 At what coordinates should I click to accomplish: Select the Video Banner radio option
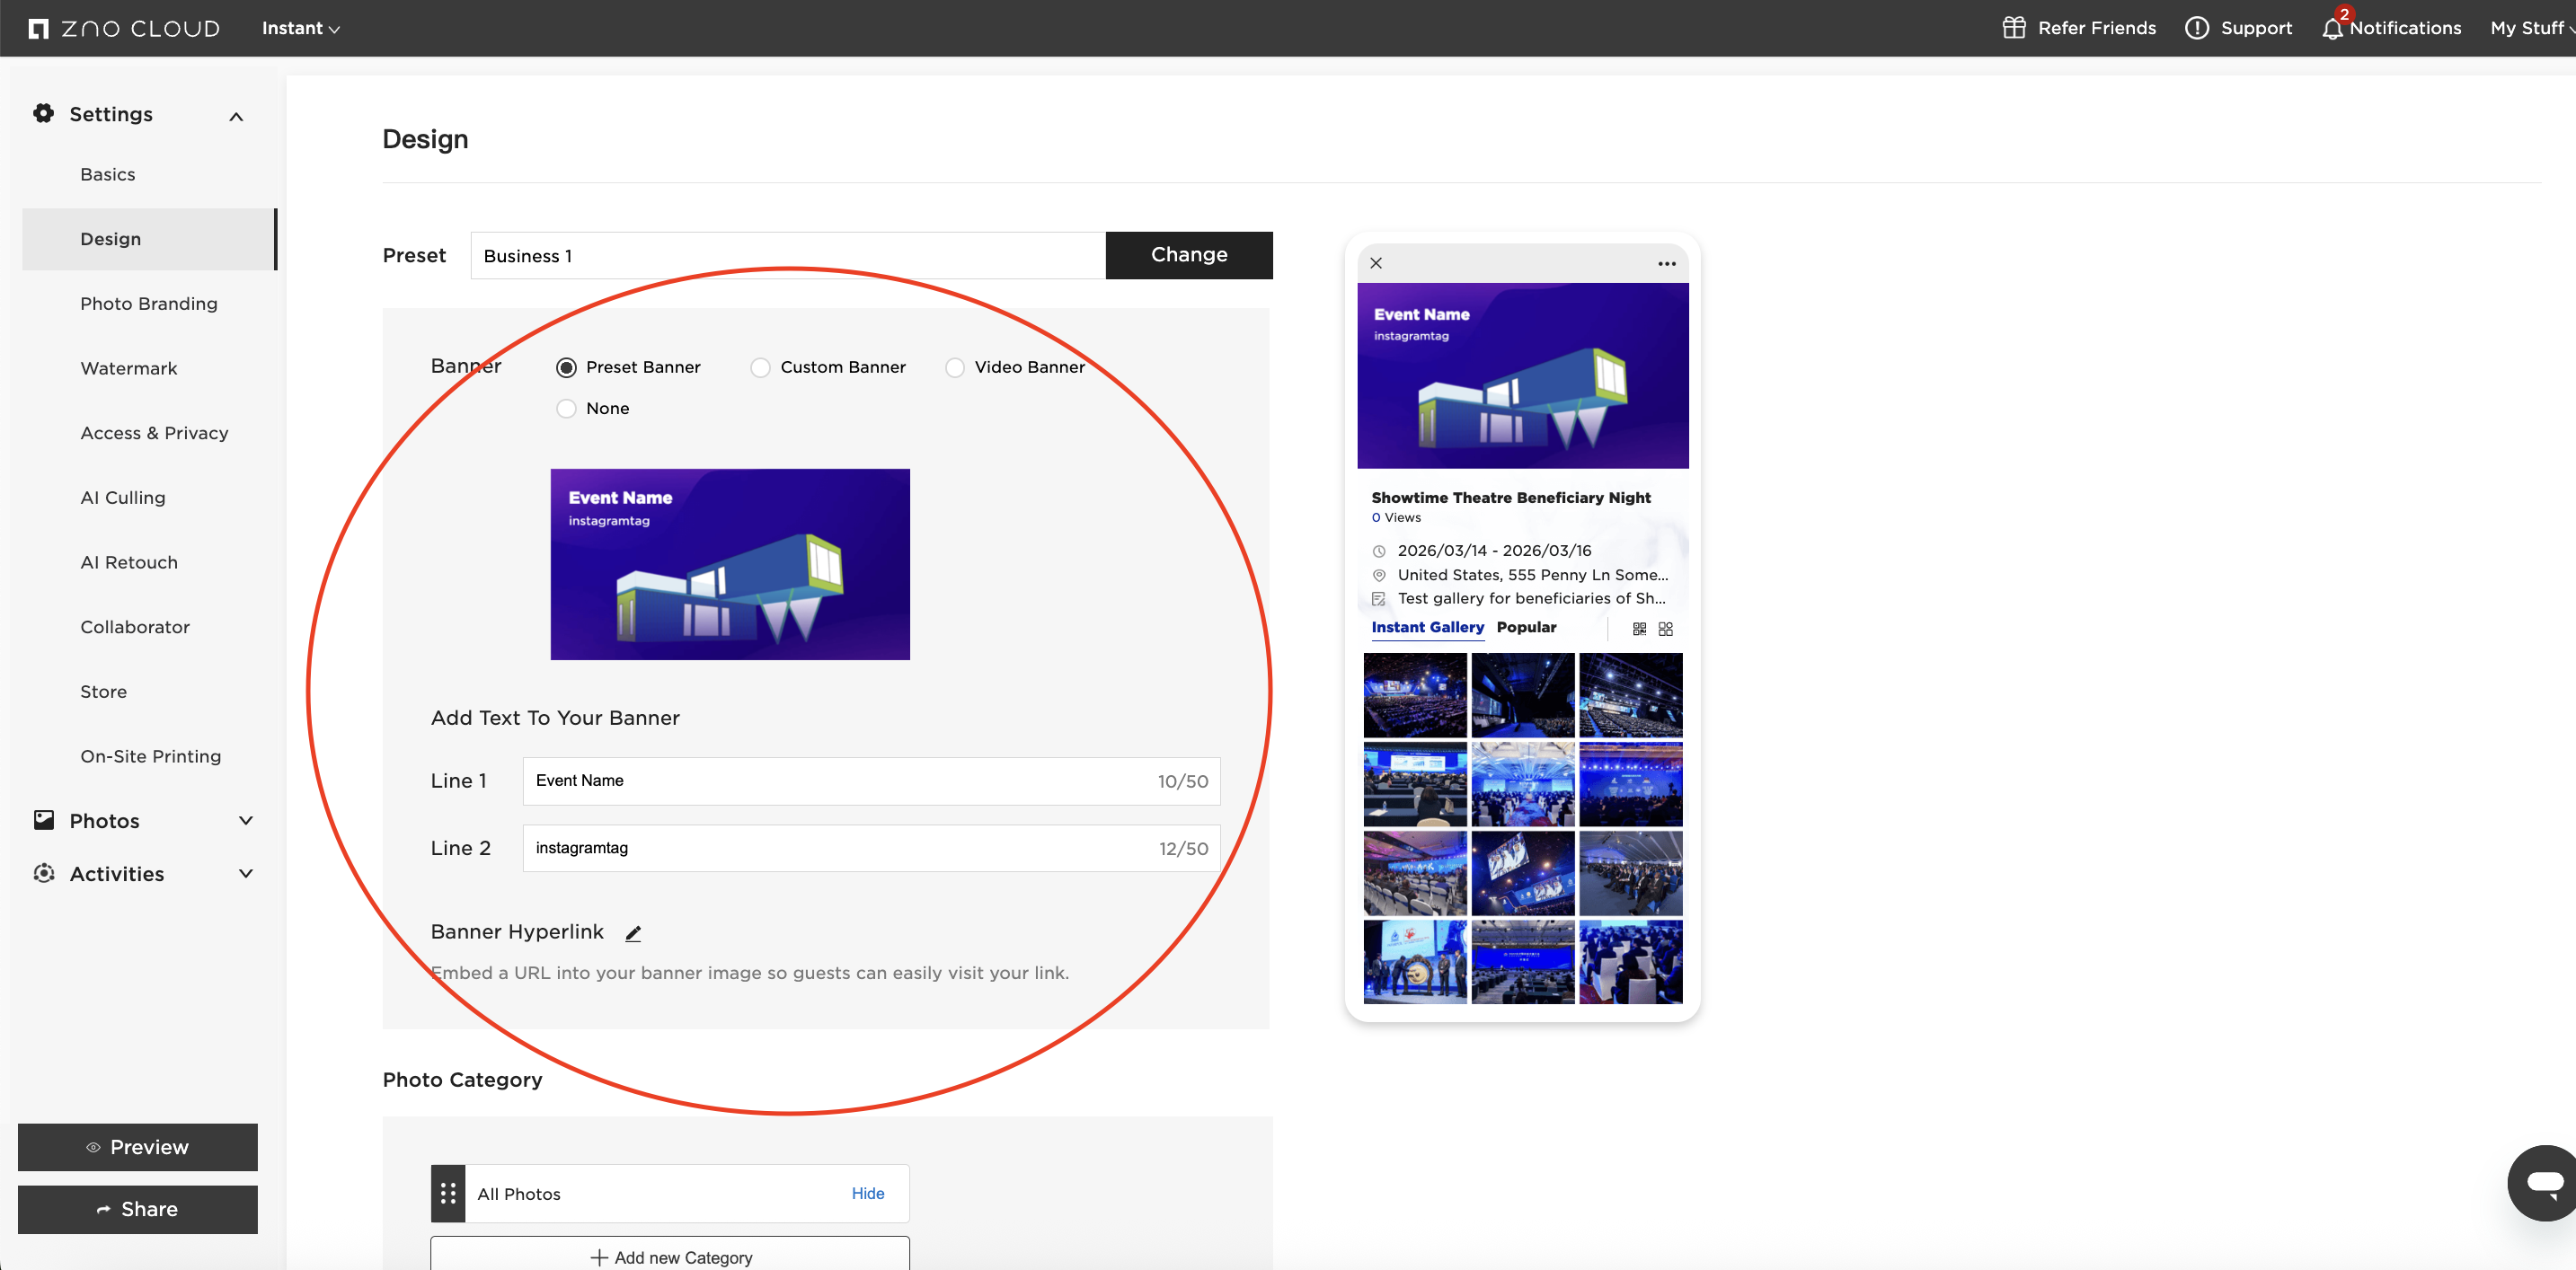pyautogui.click(x=955, y=368)
